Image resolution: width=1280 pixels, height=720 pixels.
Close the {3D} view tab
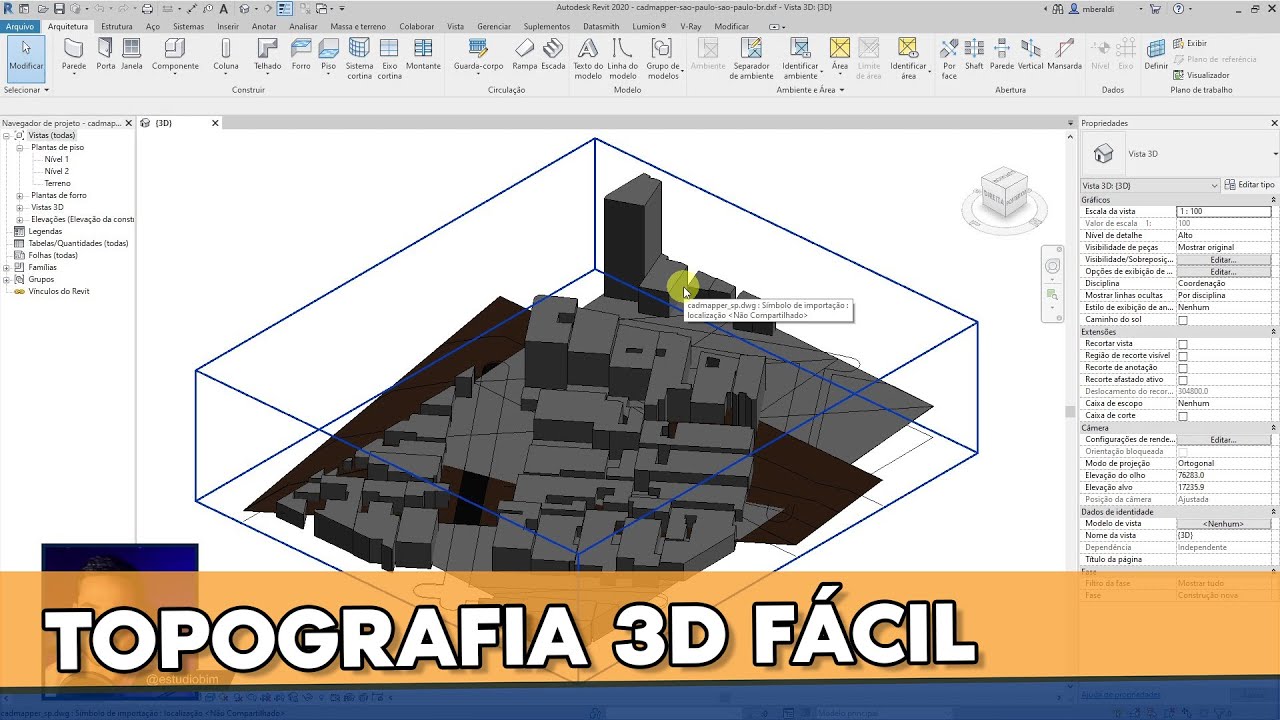(x=215, y=123)
